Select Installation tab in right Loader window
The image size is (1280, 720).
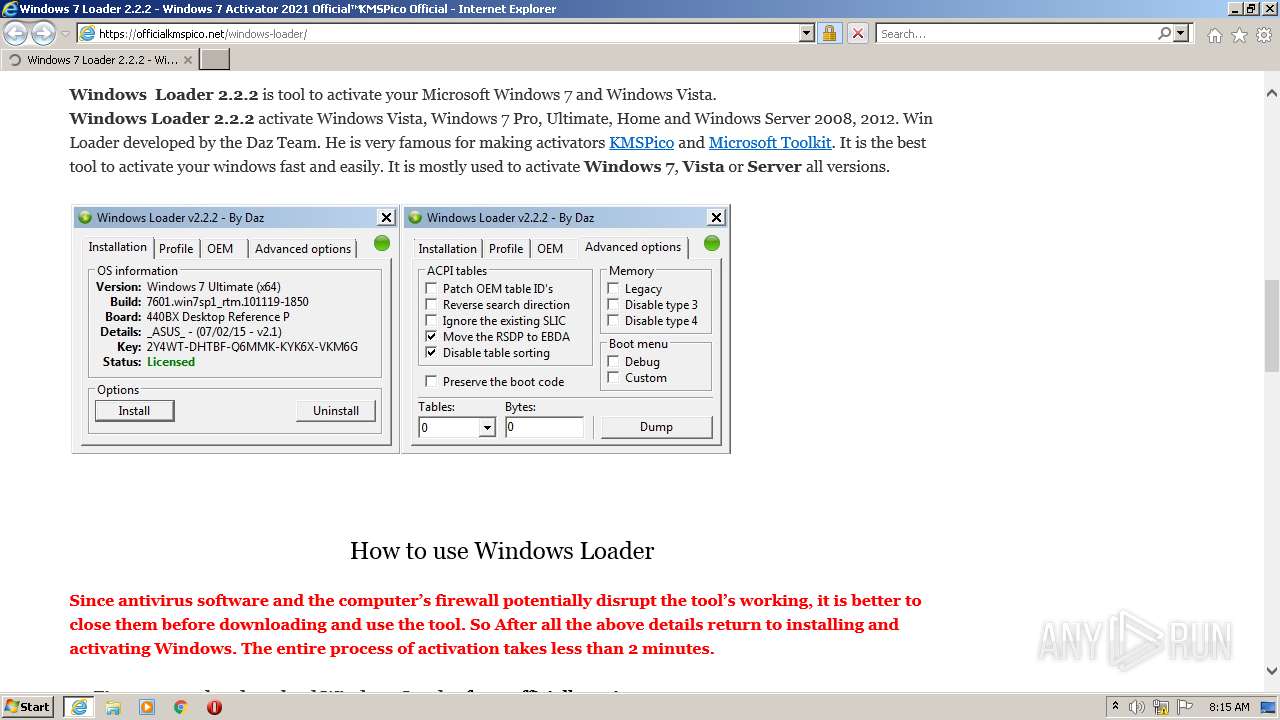447,249
